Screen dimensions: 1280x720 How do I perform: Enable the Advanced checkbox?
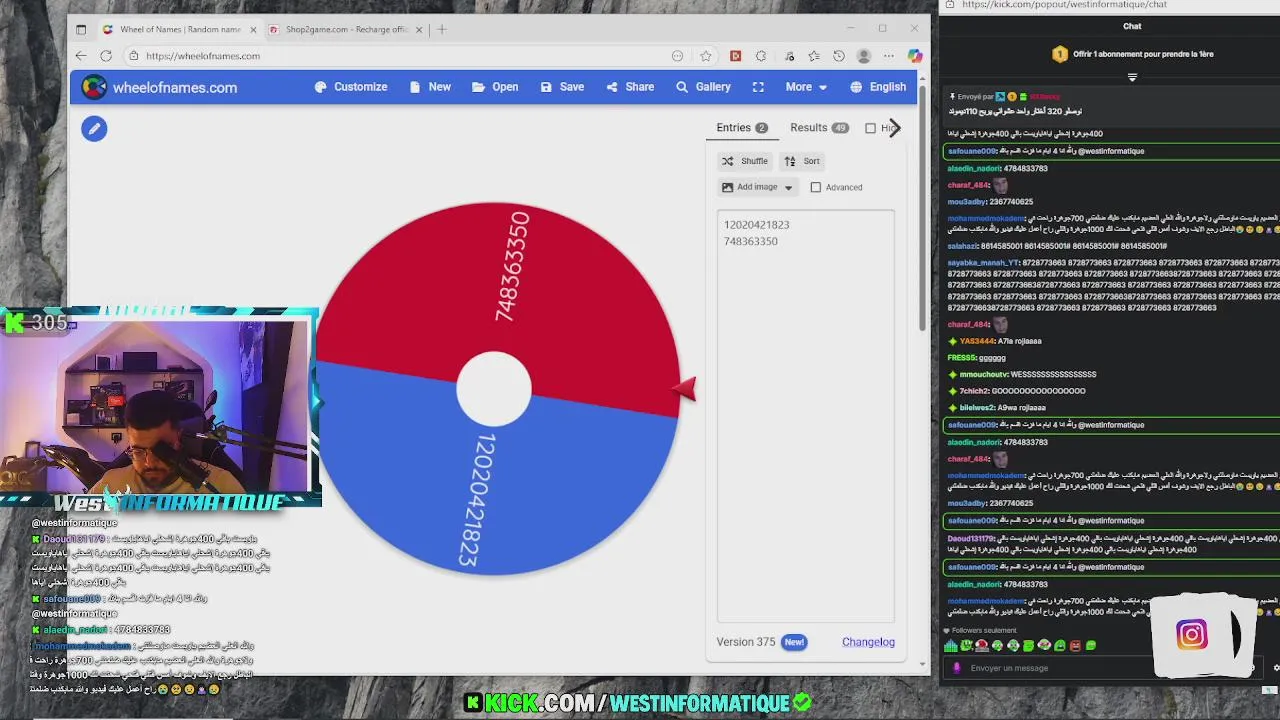(816, 187)
